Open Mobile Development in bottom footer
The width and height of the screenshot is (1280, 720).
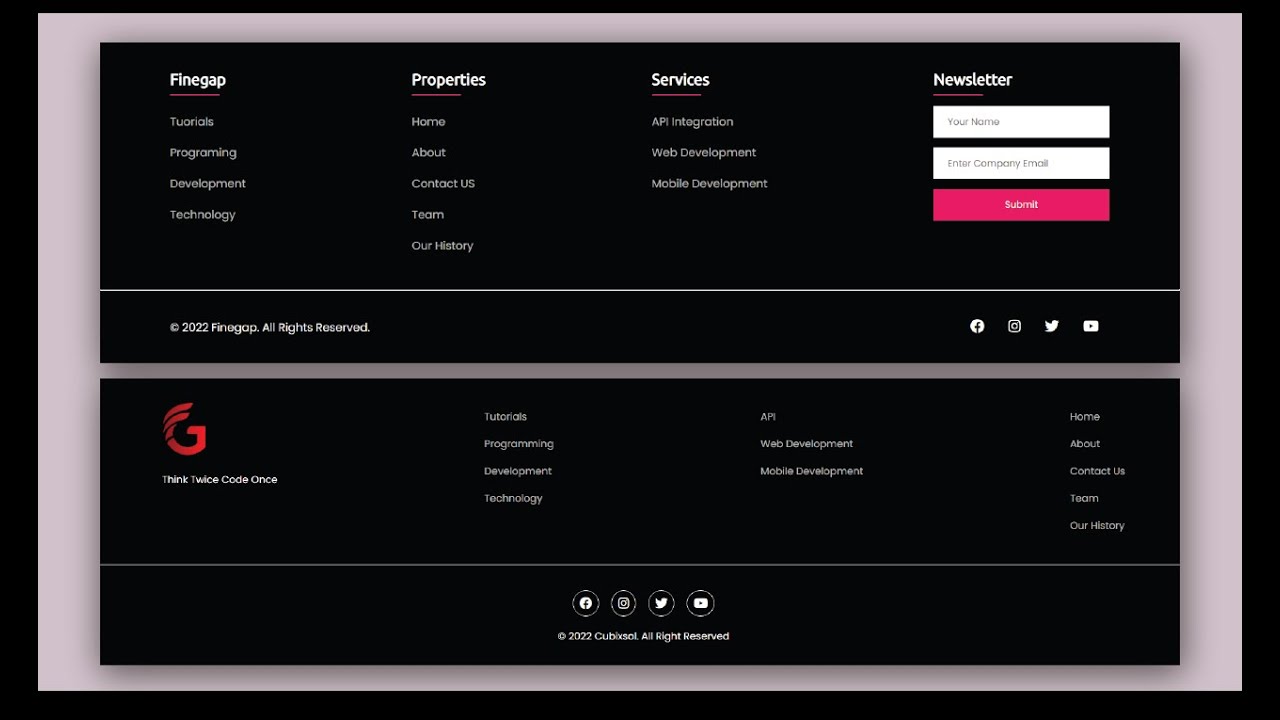[812, 471]
